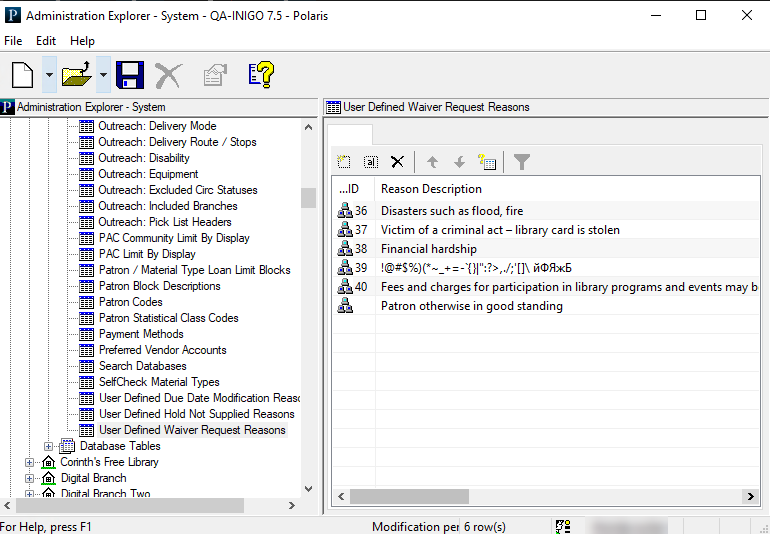Image resolution: width=770 pixels, height=534 pixels.
Task: Move entry up with the up arrow
Action: (x=432, y=162)
